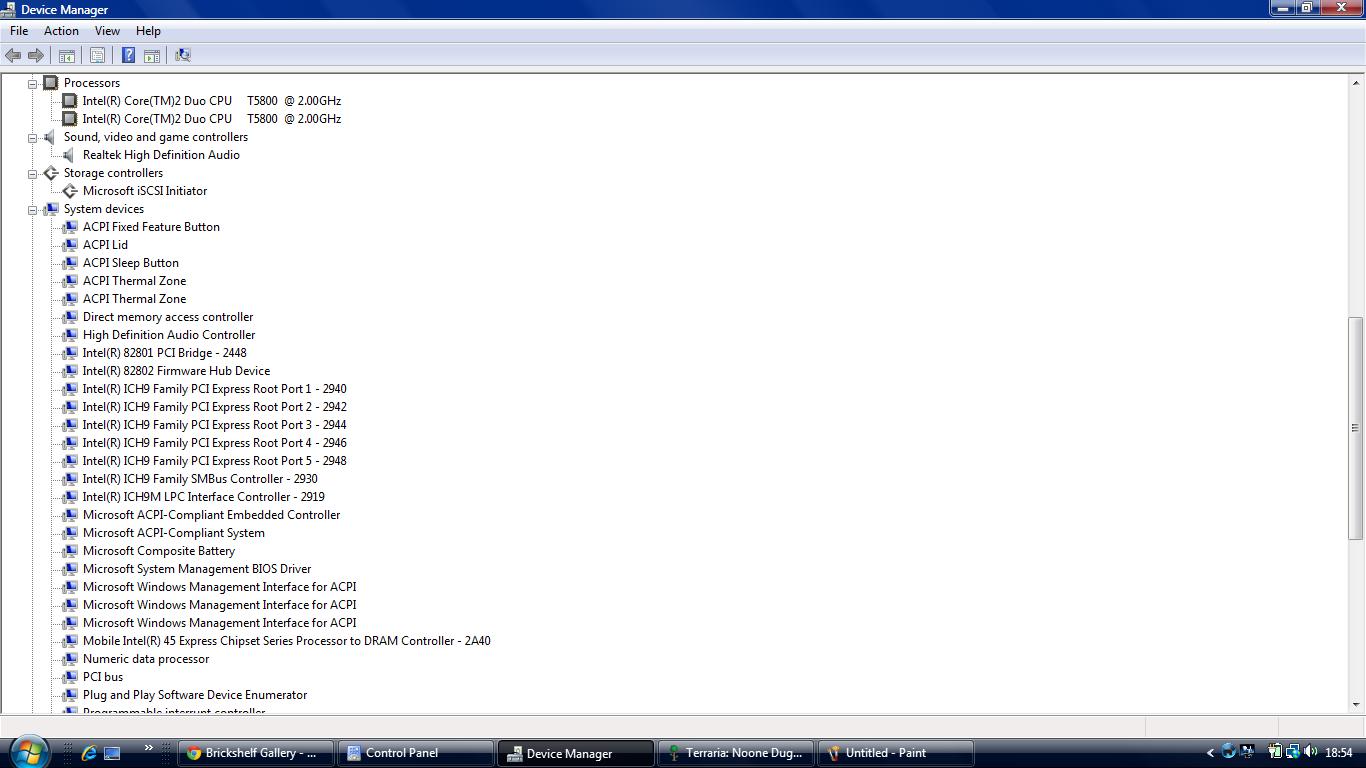The image size is (1366, 768).
Task: Switch to Untitled - Paint taskbar button
Action: tap(896, 753)
